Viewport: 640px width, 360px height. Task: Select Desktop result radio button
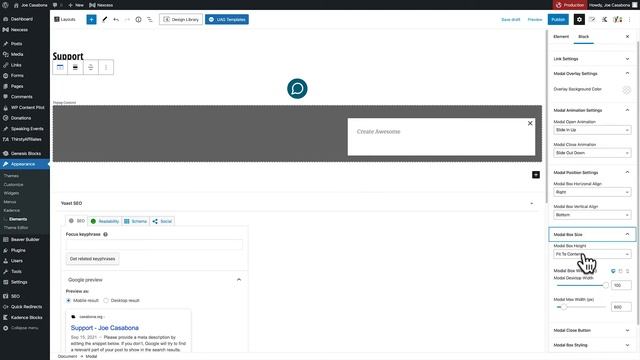106,300
